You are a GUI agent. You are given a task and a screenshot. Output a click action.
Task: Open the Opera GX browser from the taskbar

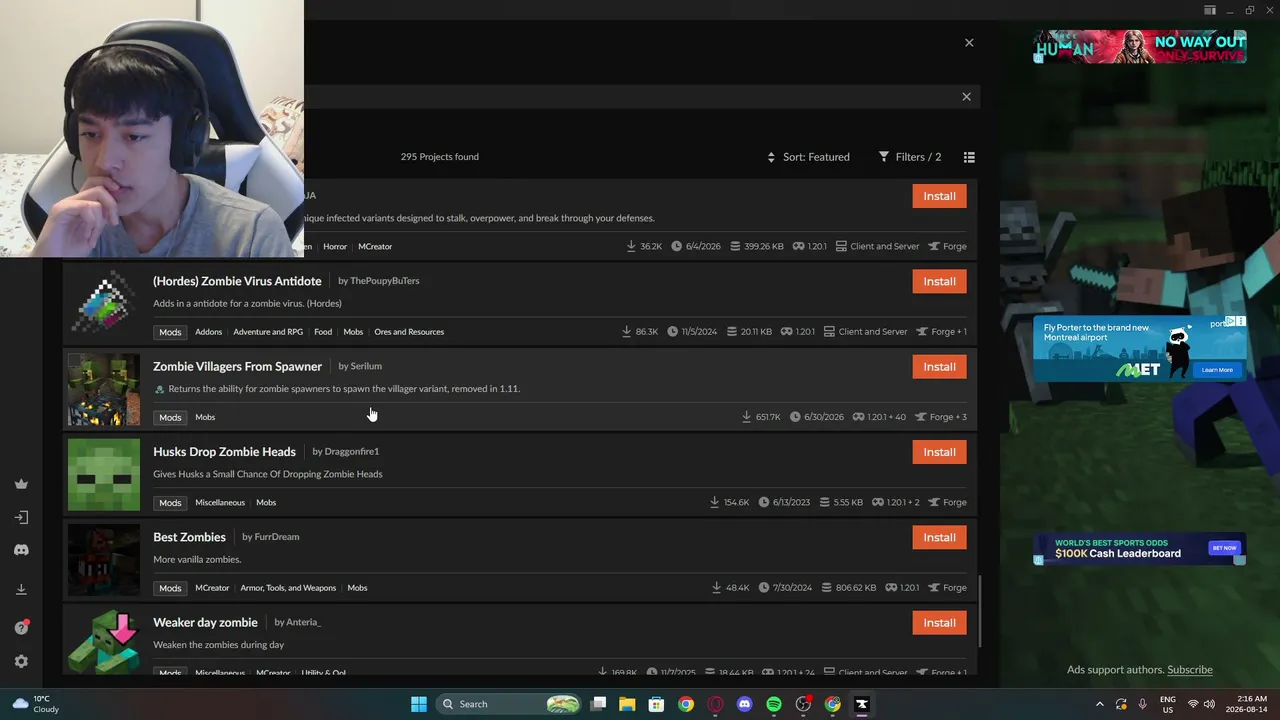coord(715,704)
